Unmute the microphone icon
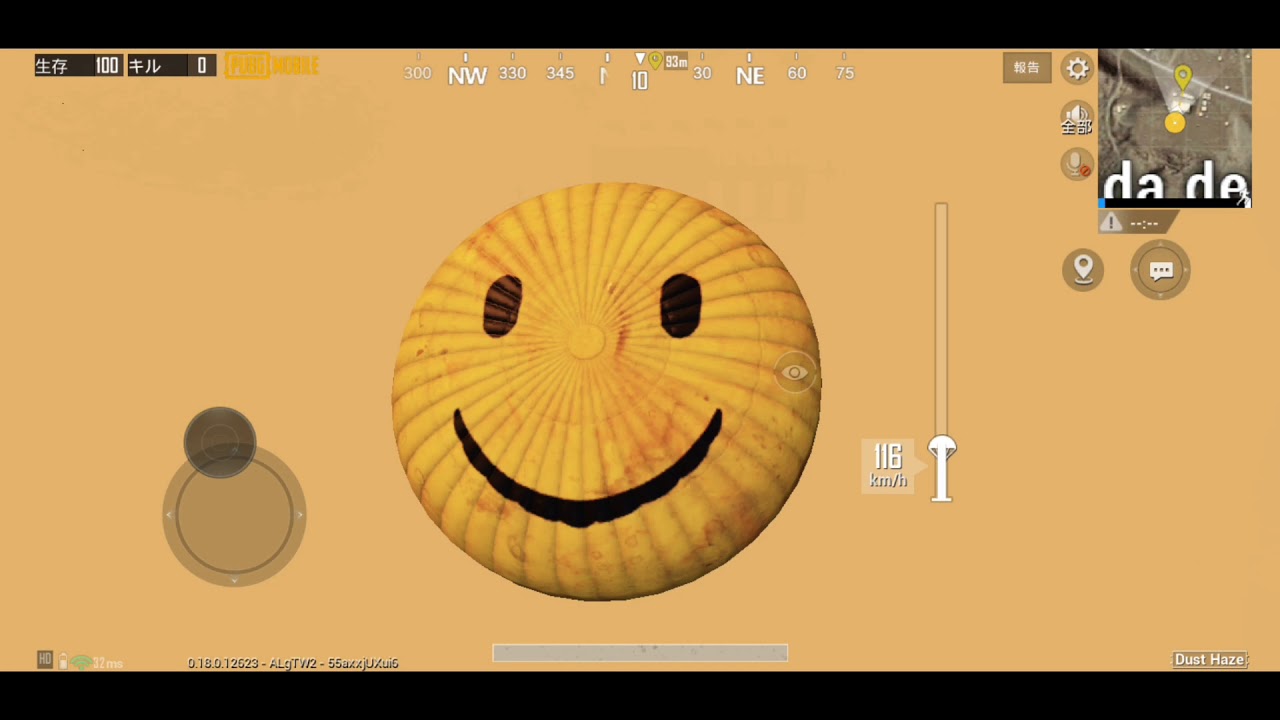Viewport: 1280px width, 720px height. pos(1077,164)
